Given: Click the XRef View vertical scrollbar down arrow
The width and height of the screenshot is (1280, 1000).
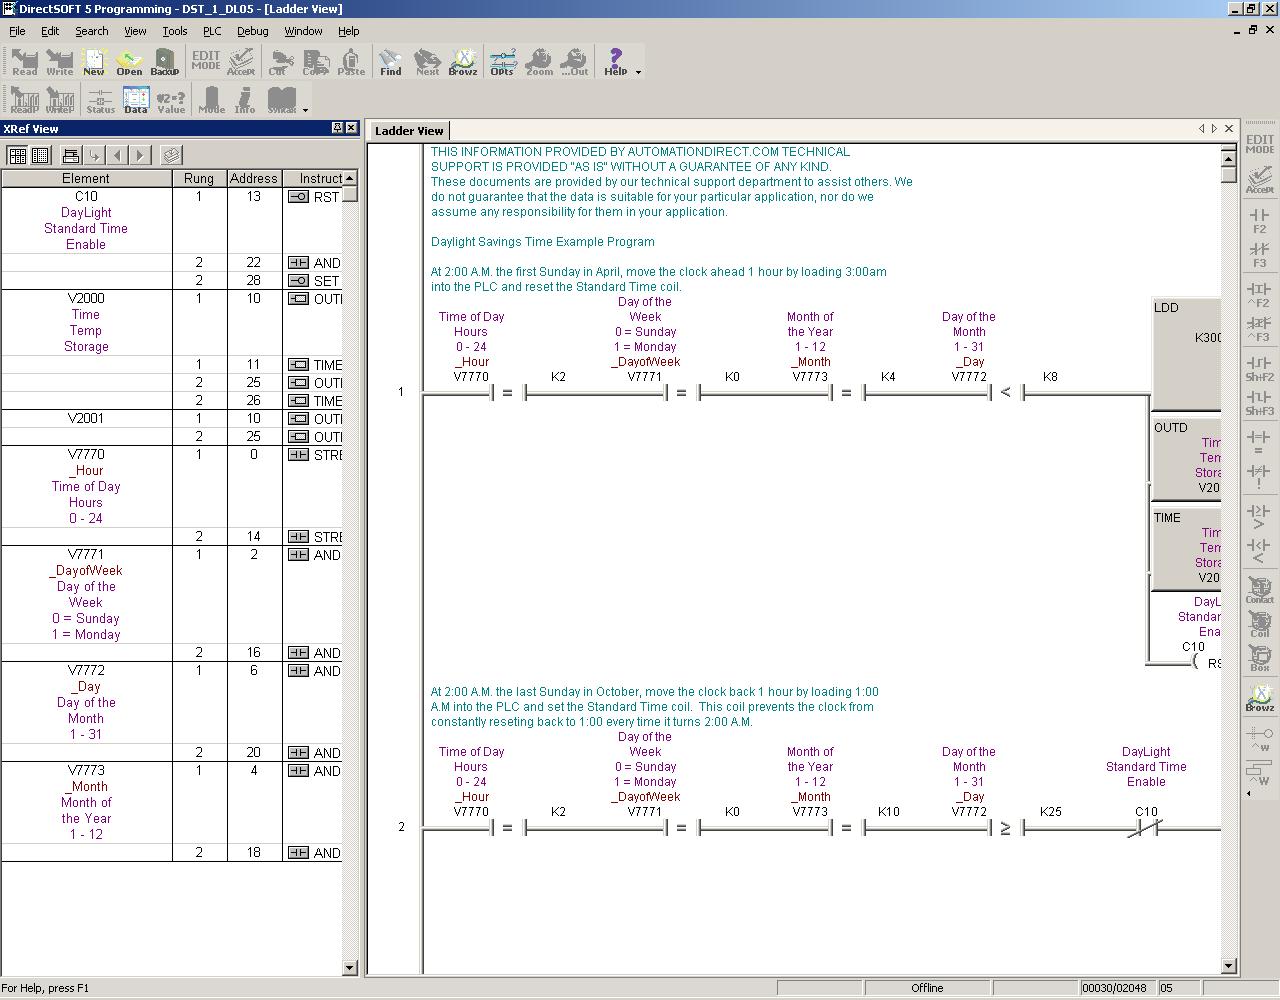Looking at the screenshot, I should pyautogui.click(x=350, y=967).
